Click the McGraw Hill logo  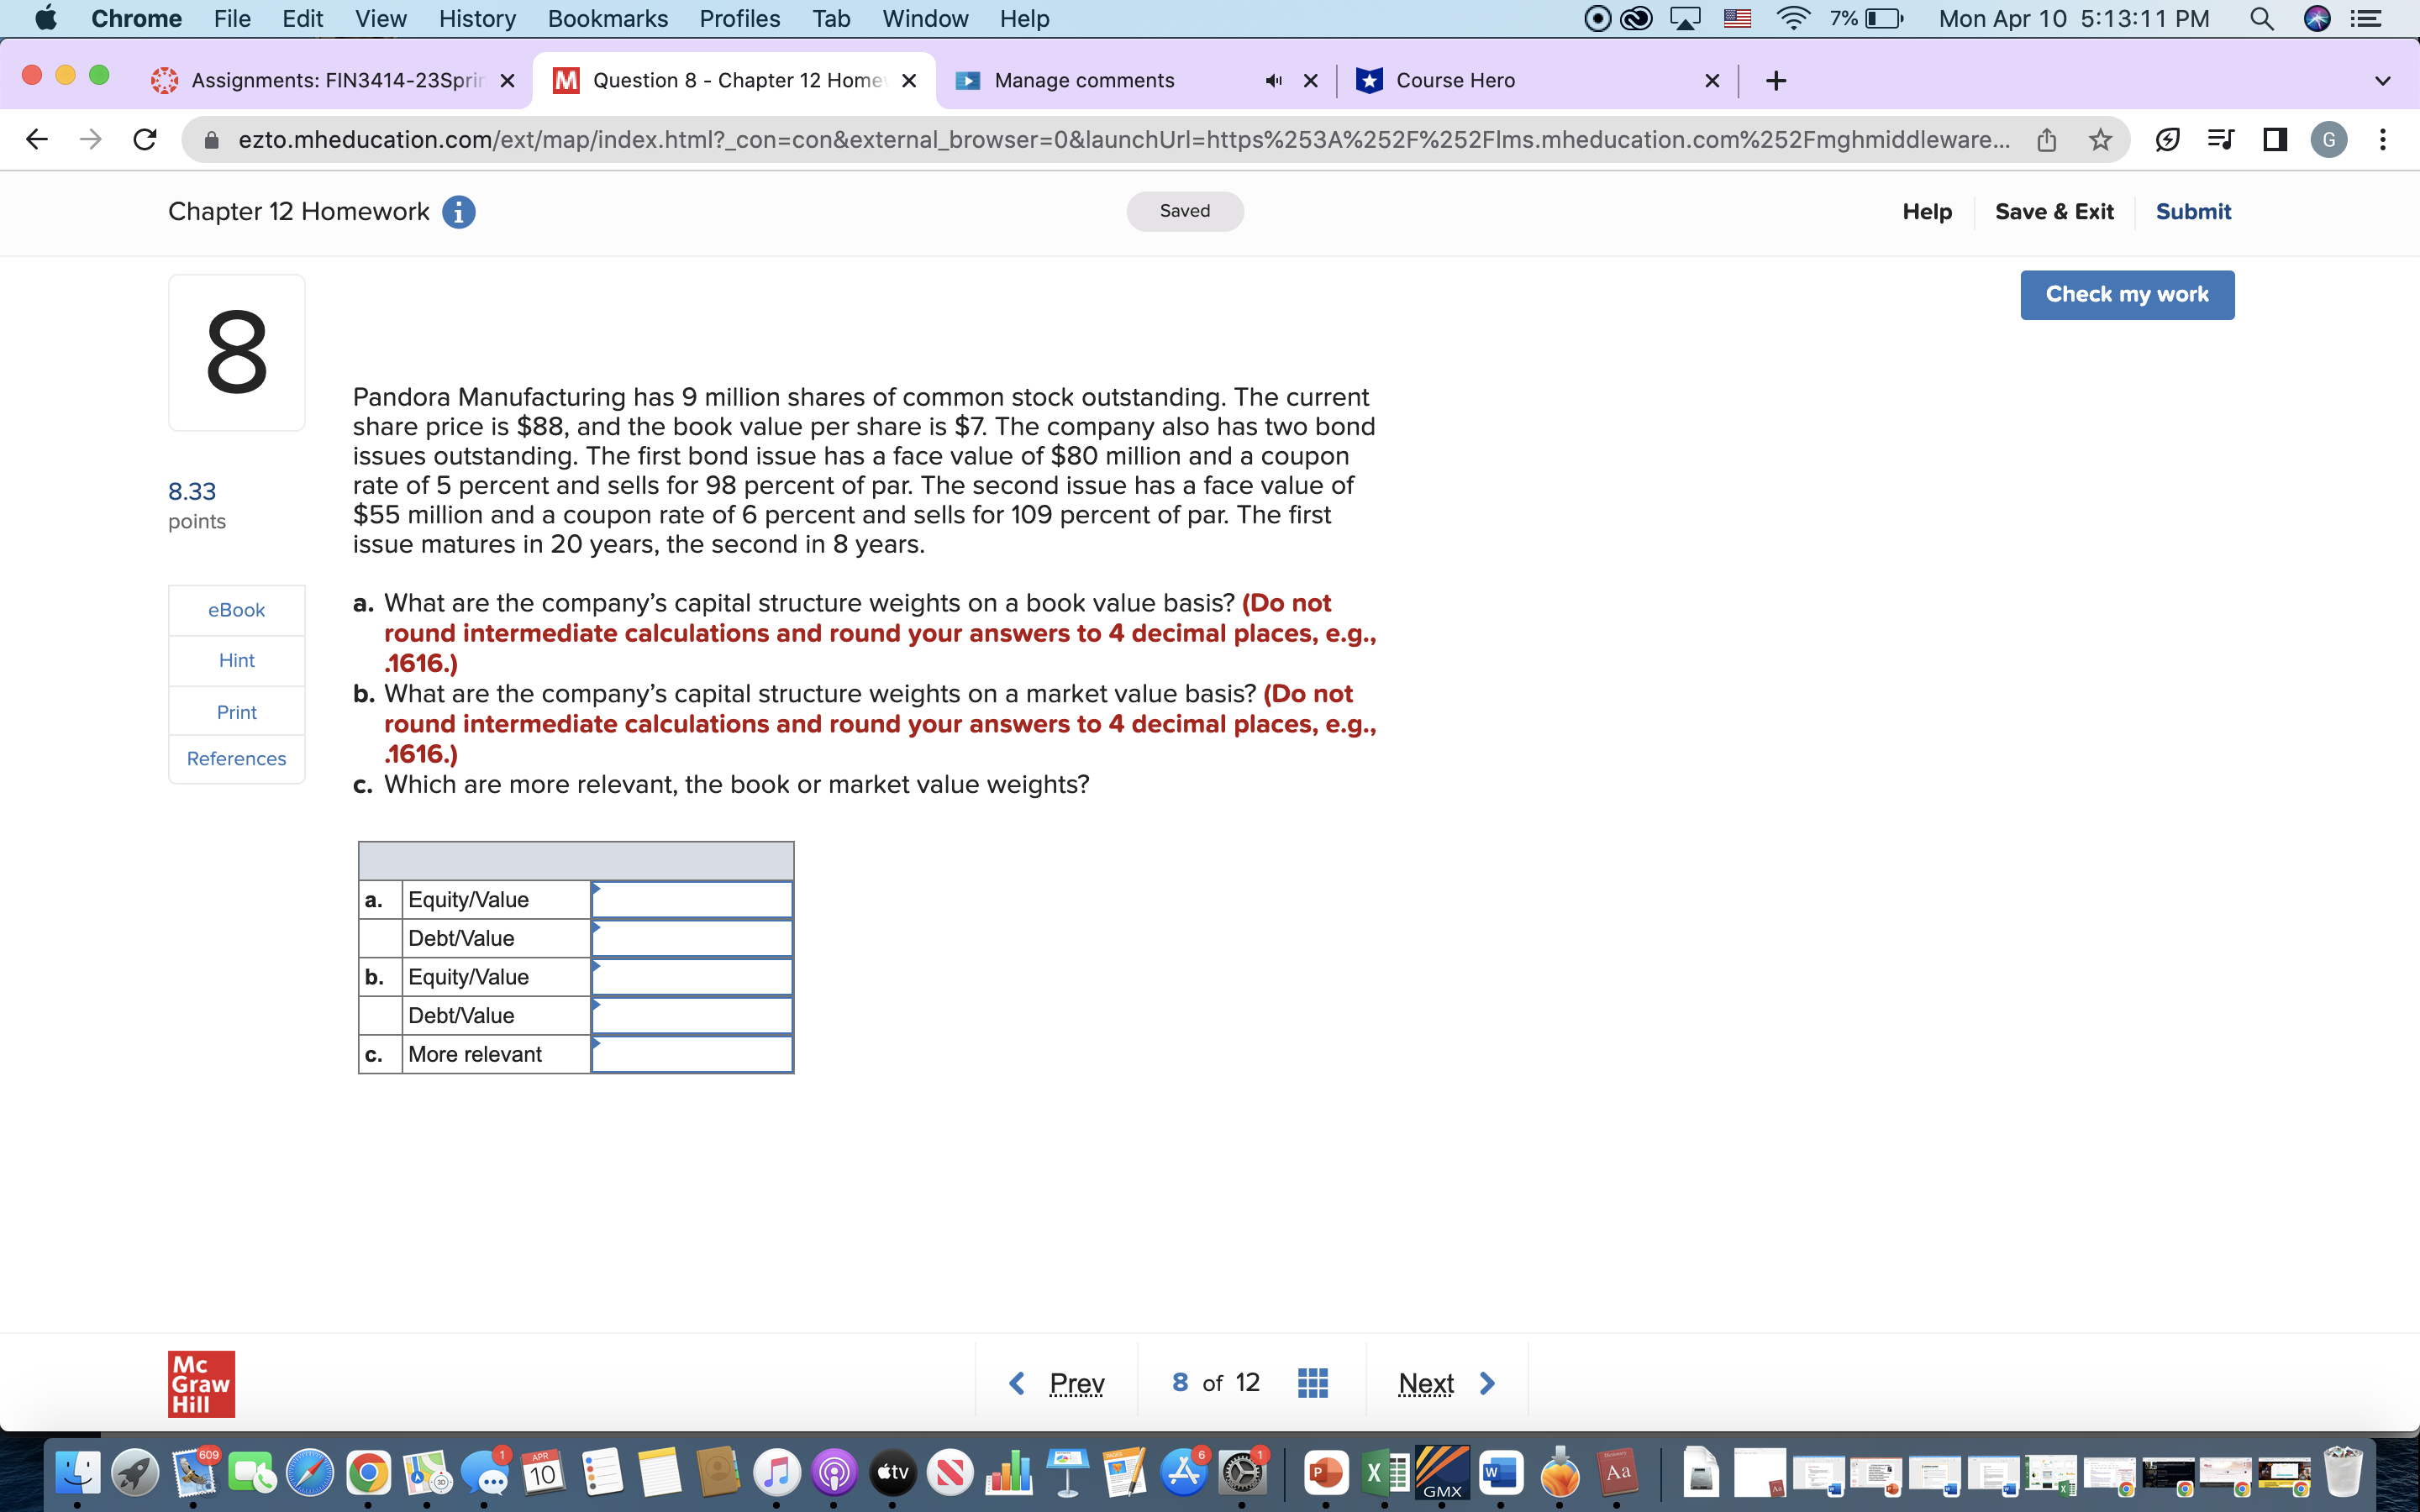(200, 1383)
